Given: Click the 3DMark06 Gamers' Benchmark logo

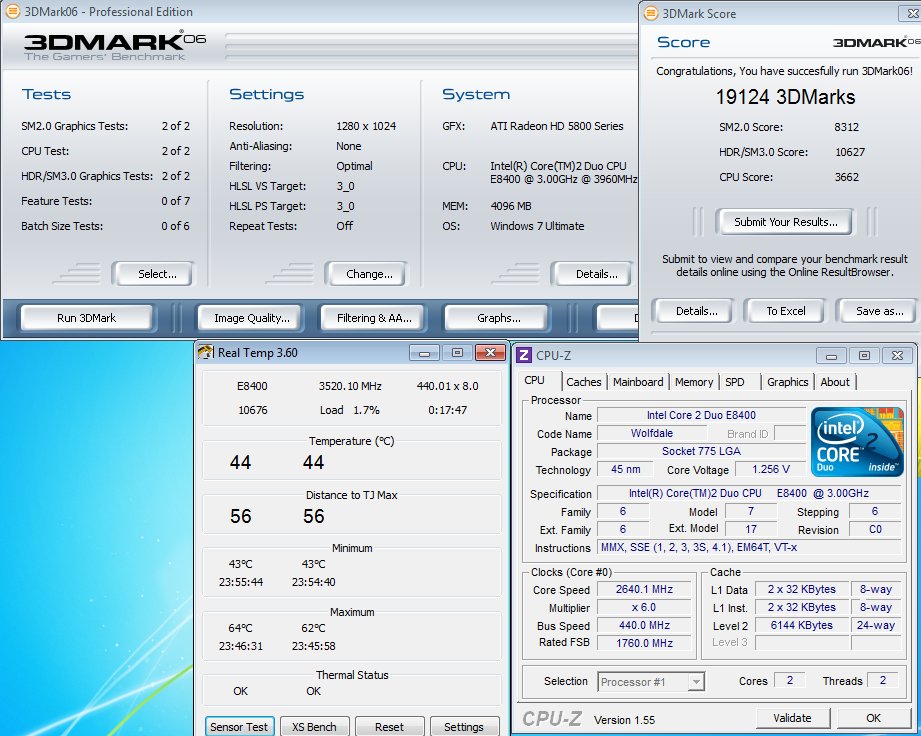Looking at the screenshot, I should pos(115,46).
